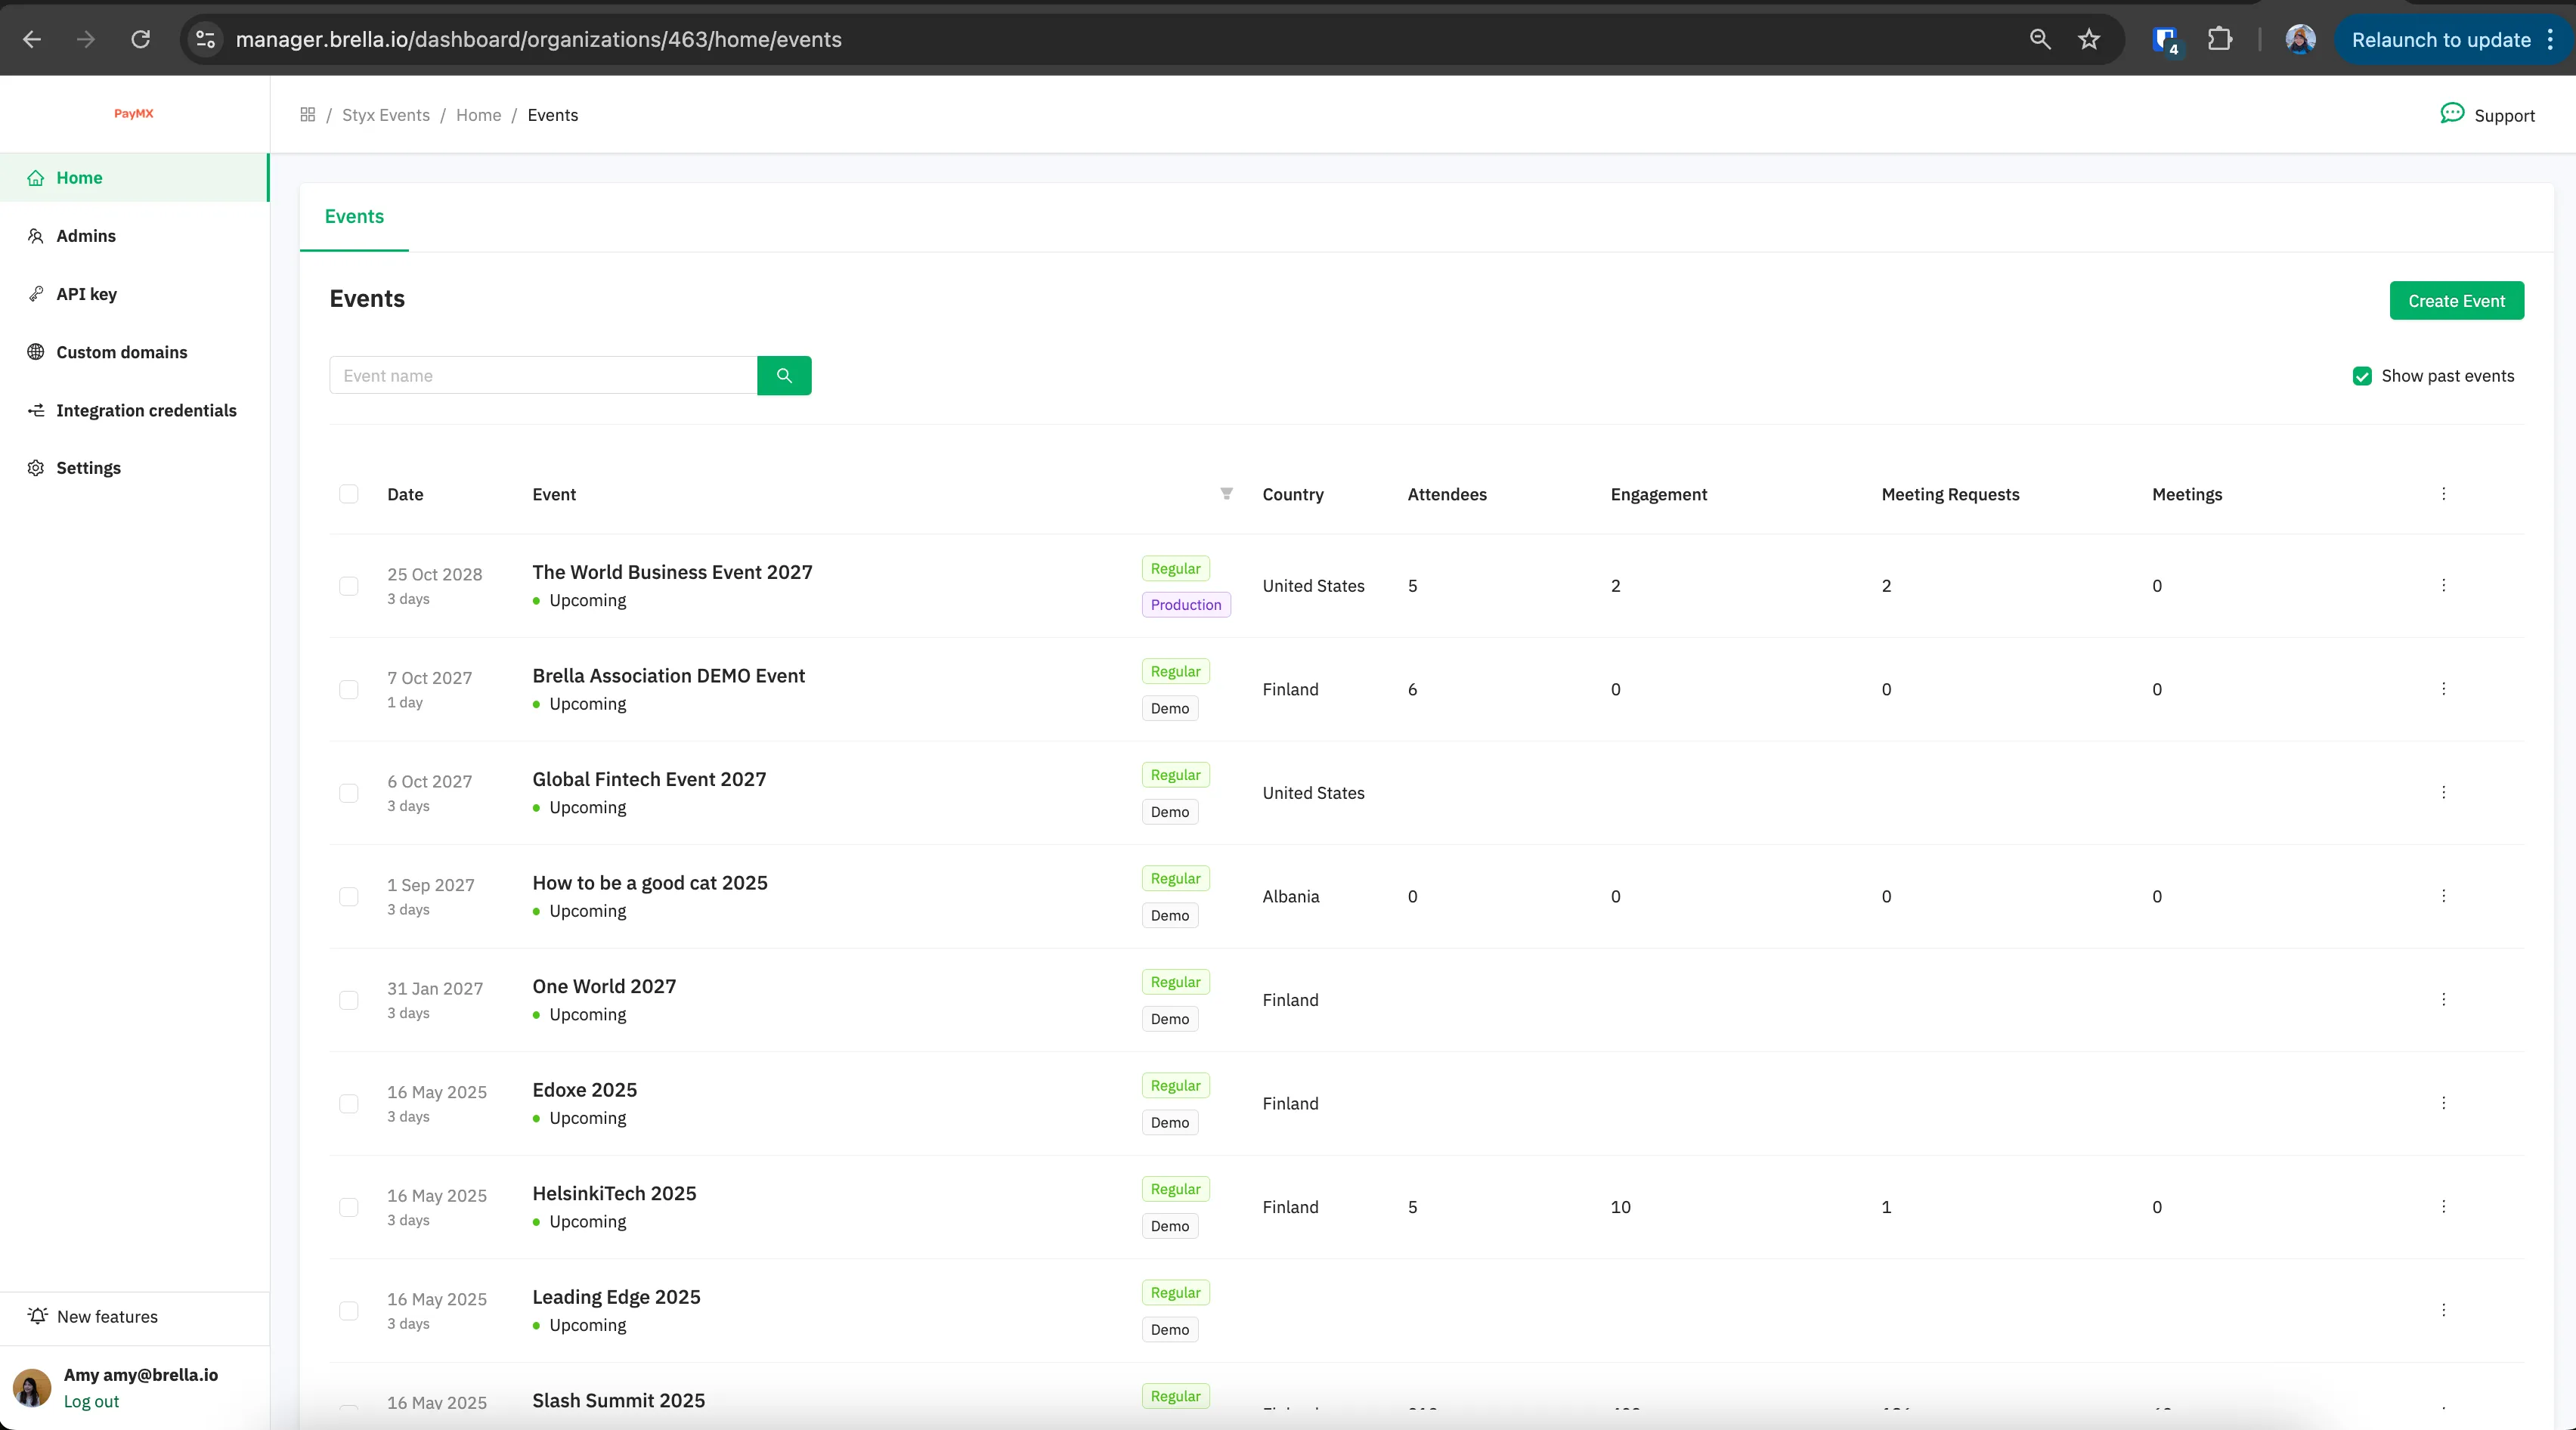Open row actions for Brella Association DEMO Event

tap(2443, 689)
